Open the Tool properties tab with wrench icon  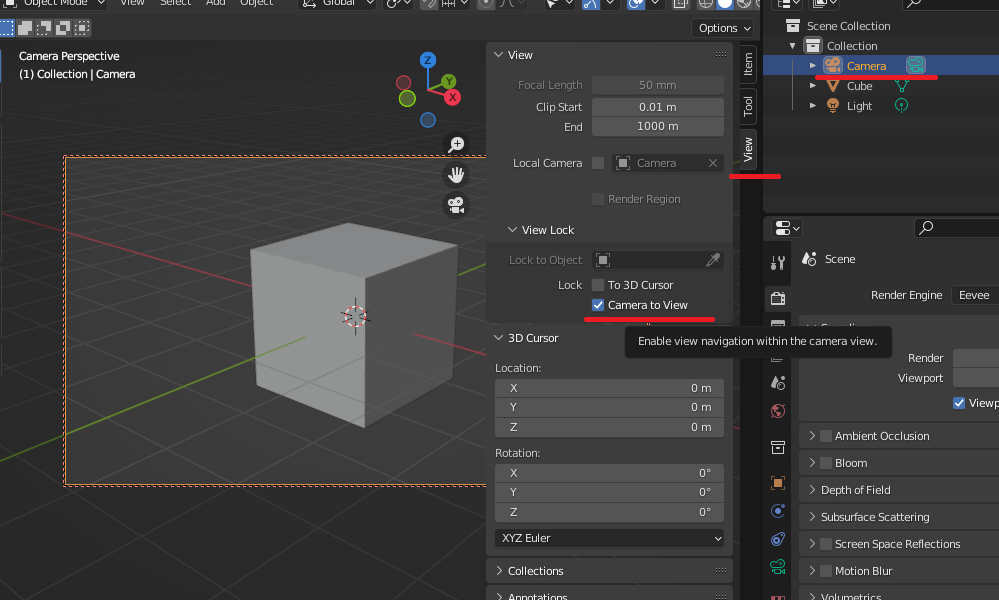[x=778, y=262]
